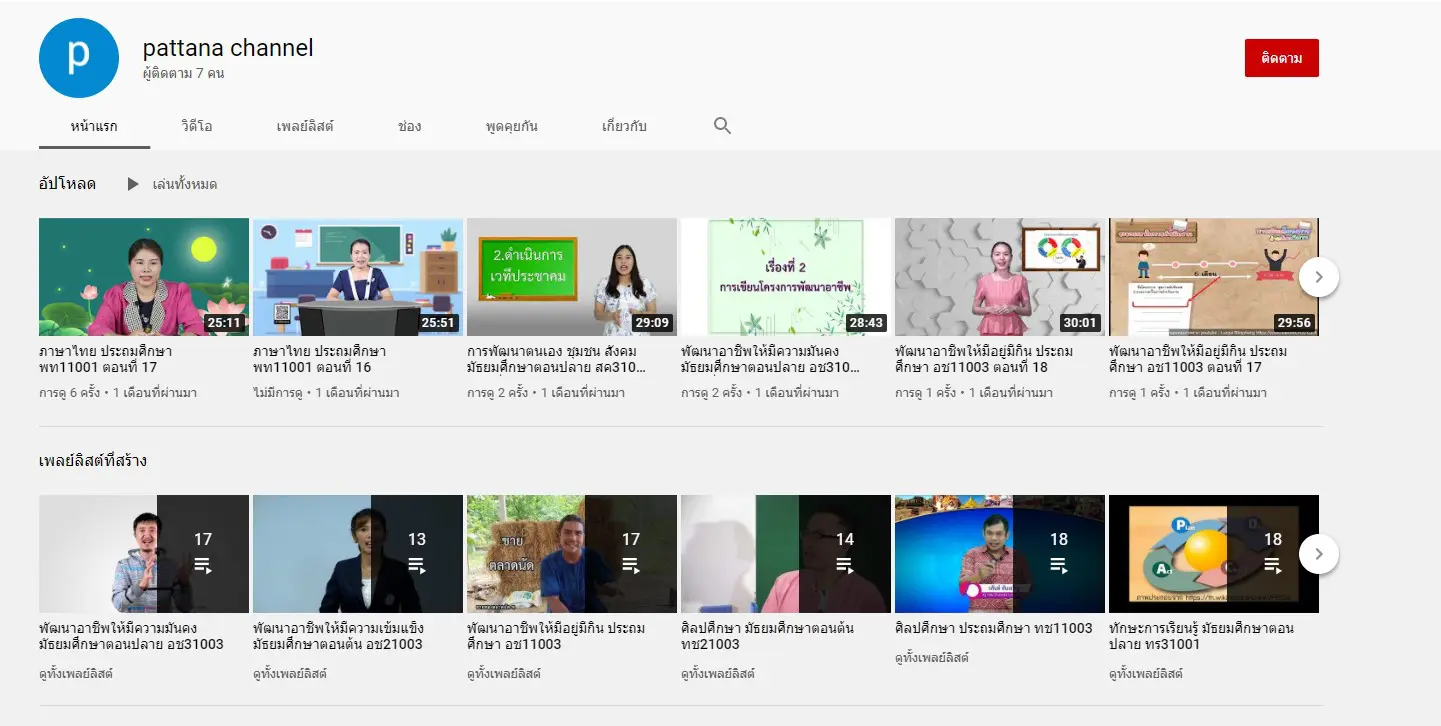Click the การดู 6 ครั้ง view count text
The width and height of the screenshot is (1441, 726).
[72, 393]
